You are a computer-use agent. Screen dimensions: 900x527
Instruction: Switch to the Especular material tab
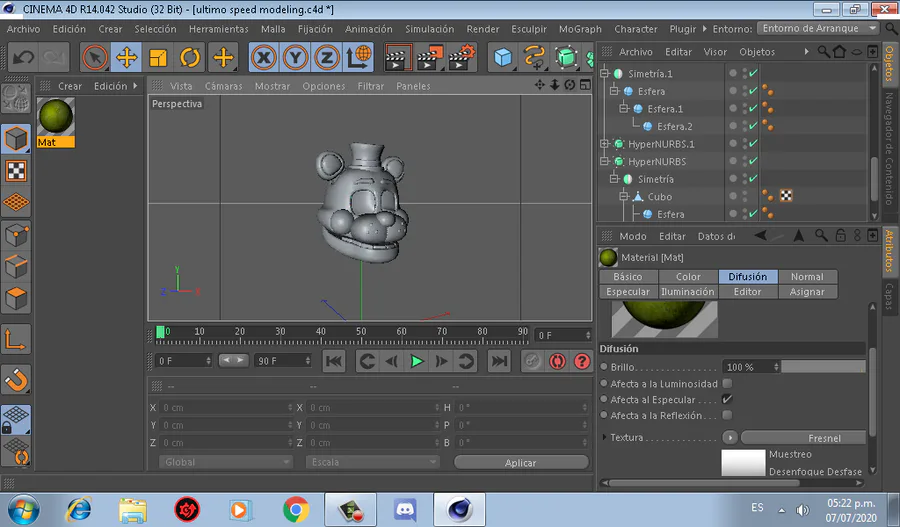[x=628, y=292]
